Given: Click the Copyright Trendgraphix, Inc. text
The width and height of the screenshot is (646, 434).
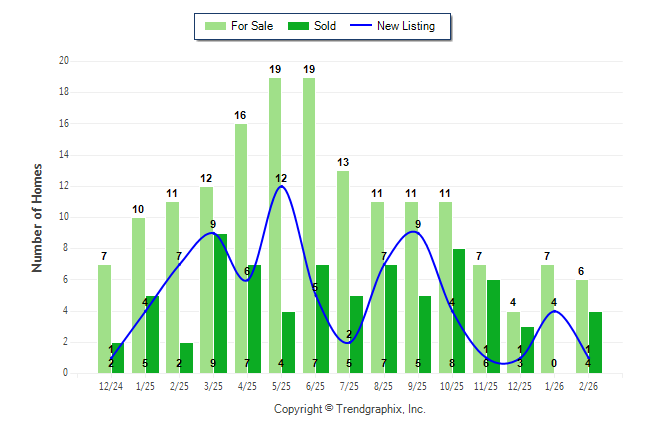Looking at the screenshot, I should point(350,409).
